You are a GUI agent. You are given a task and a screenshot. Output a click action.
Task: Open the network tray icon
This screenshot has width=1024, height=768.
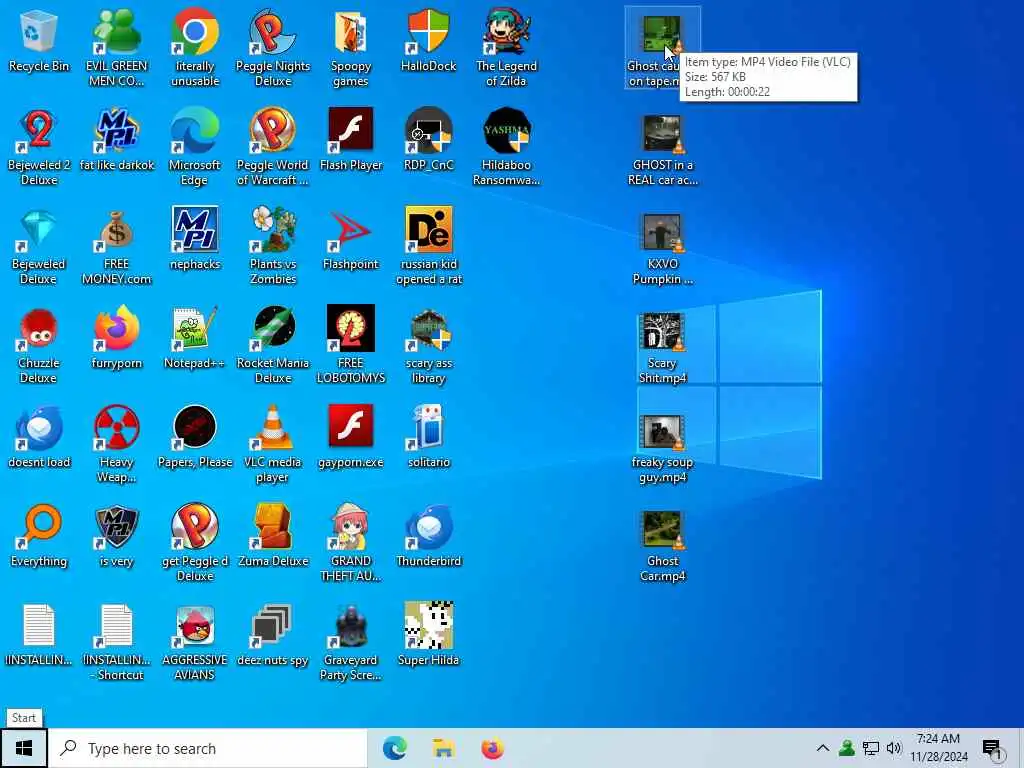click(x=871, y=748)
